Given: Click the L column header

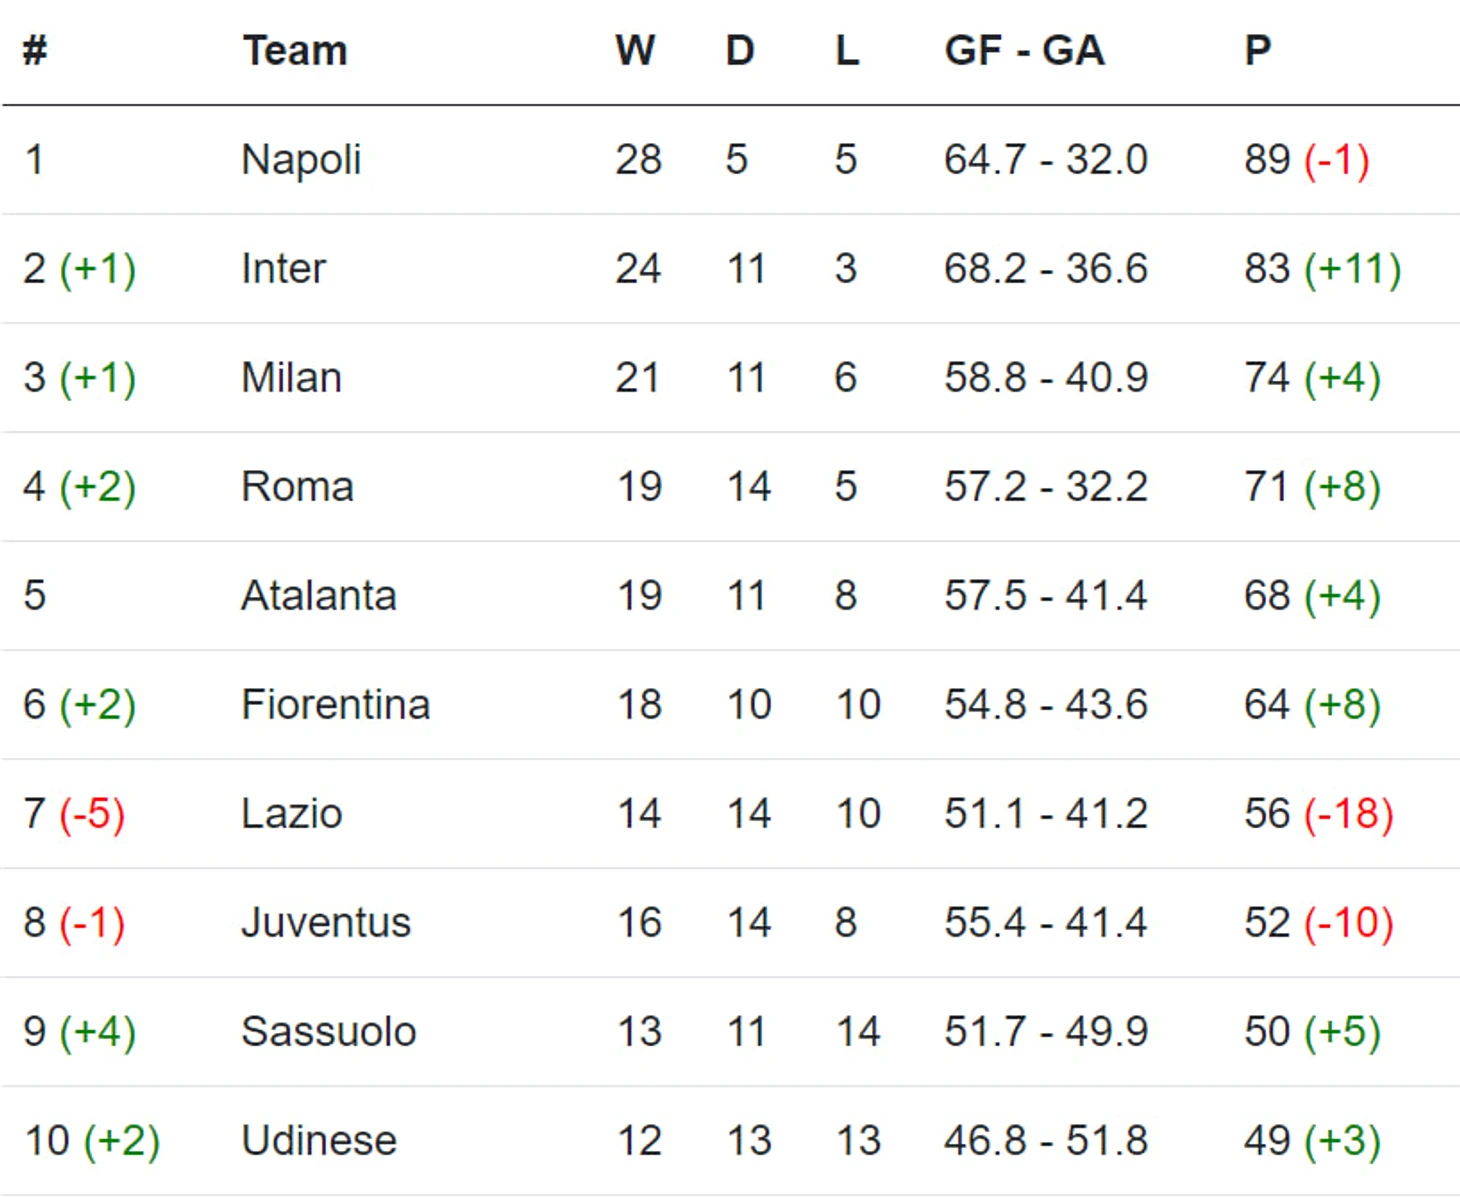Looking at the screenshot, I should click(847, 51).
